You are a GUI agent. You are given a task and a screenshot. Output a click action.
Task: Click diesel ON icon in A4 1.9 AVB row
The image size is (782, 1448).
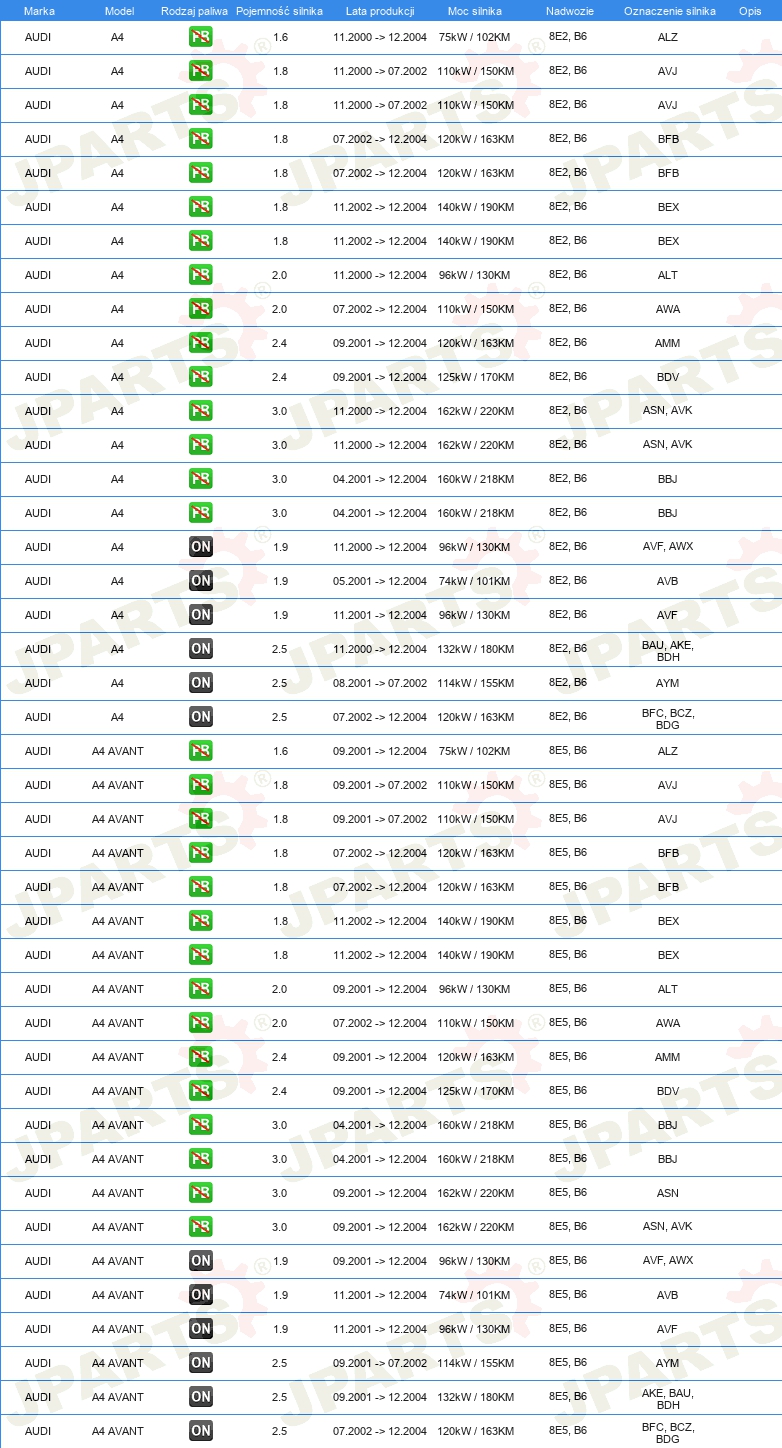point(201,581)
